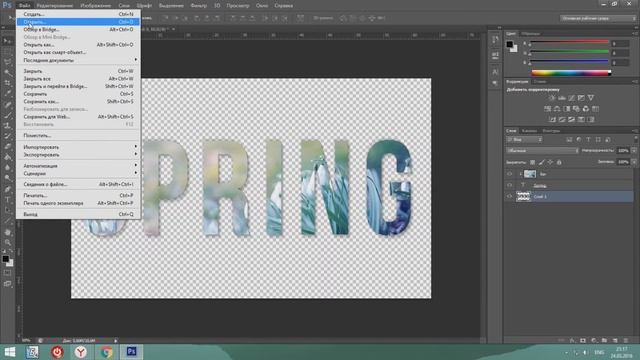
Task: Open the Редактирование menu
Action: pyautogui.click(x=55, y=6)
